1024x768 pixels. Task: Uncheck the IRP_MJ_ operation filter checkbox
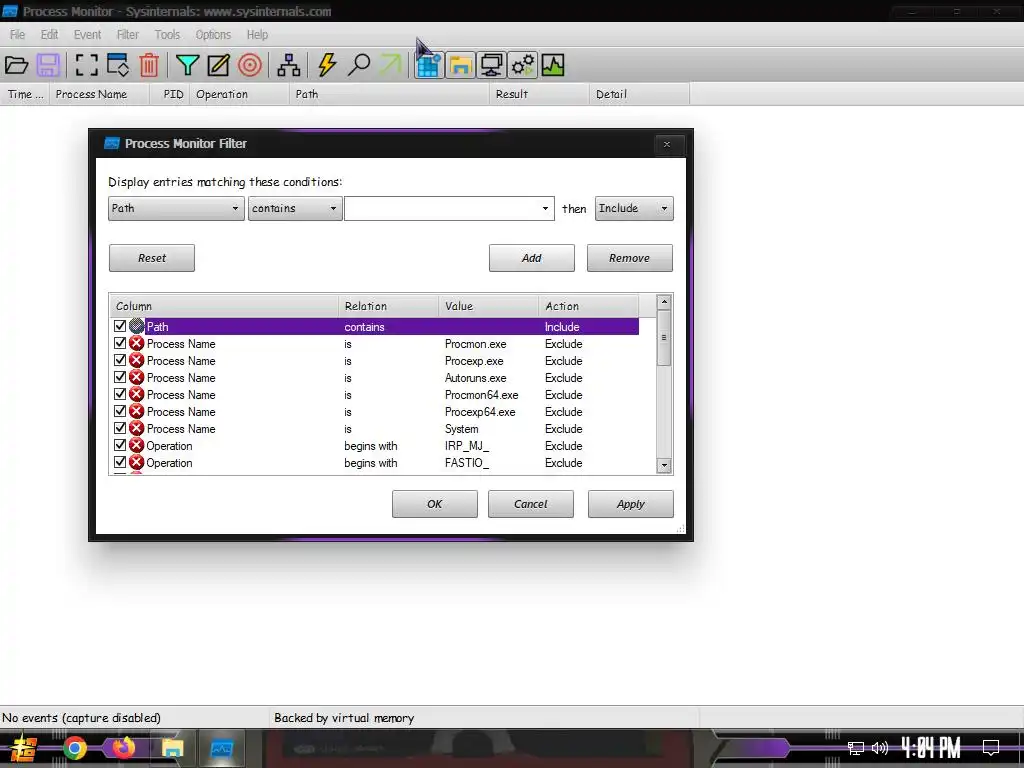click(x=120, y=445)
